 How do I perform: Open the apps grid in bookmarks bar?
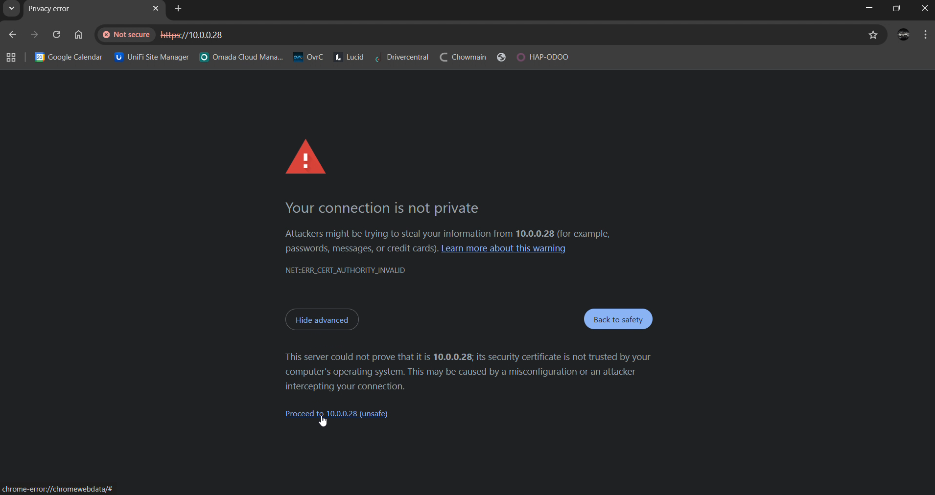coord(12,57)
